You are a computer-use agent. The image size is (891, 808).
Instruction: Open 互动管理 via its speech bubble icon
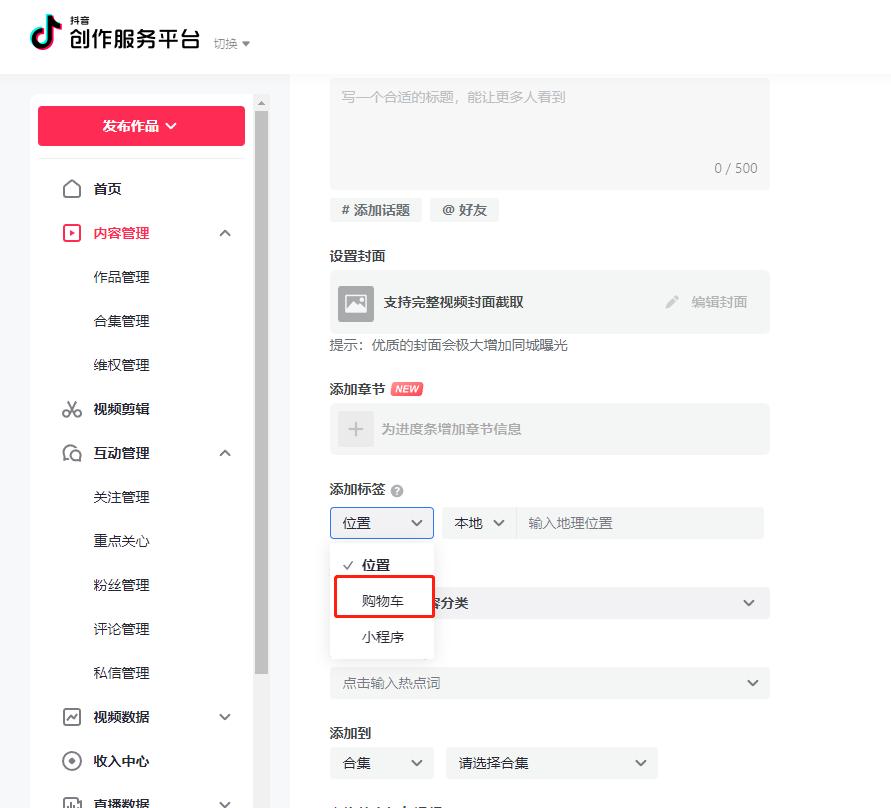[71, 453]
